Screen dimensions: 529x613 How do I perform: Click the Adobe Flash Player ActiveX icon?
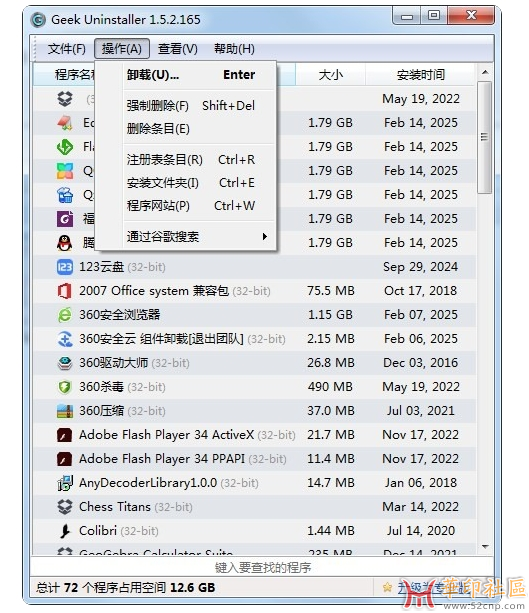(x=65, y=435)
